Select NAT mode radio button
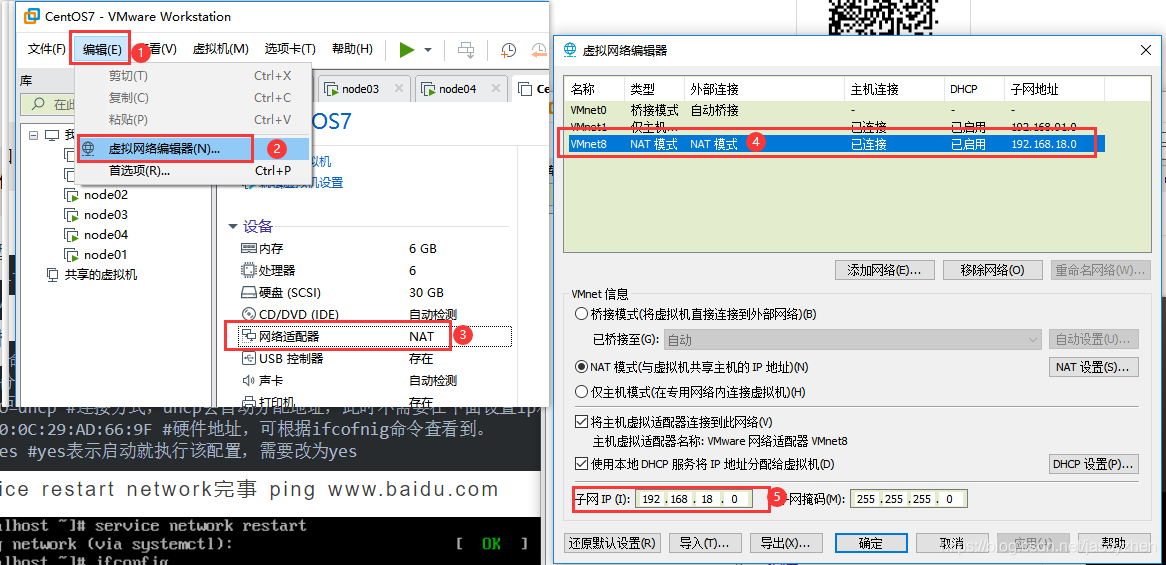Screen dimensions: 1166x565 pyautogui.click(x=582, y=367)
